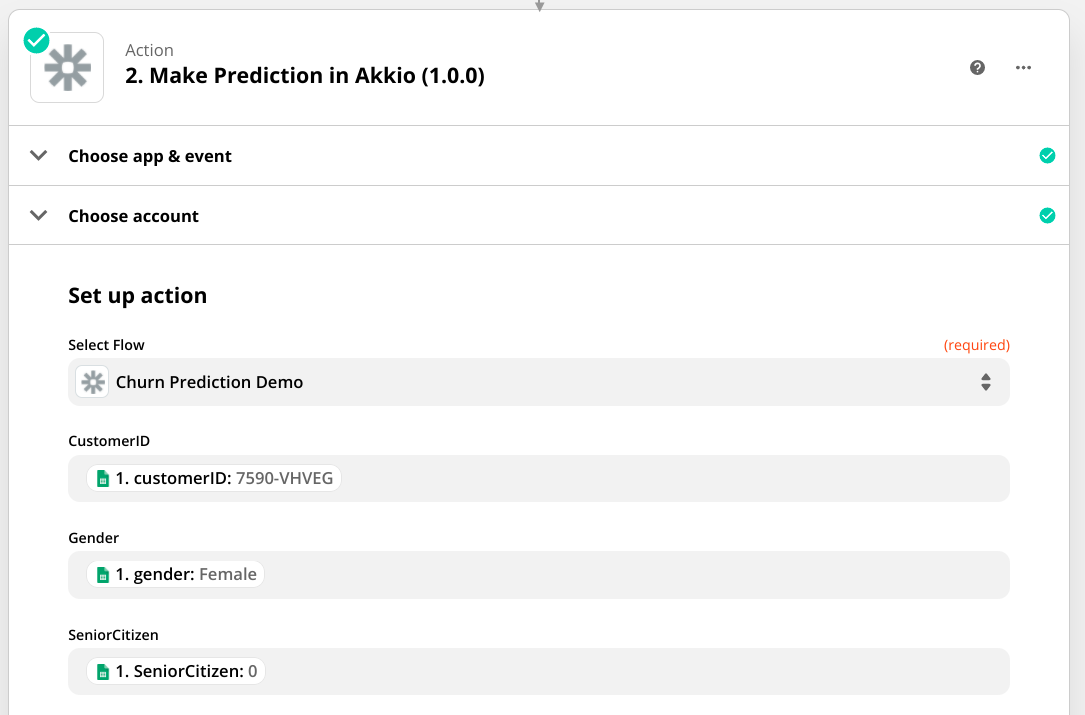Image resolution: width=1085 pixels, height=715 pixels.
Task: Click Google Sheets icon in gender pill
Action: click(x=101, y=575)
